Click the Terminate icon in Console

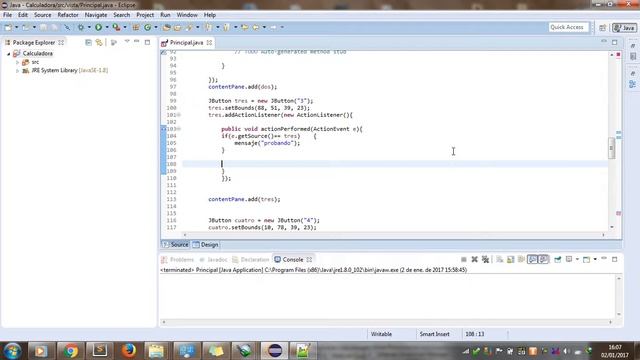[464, 260]
